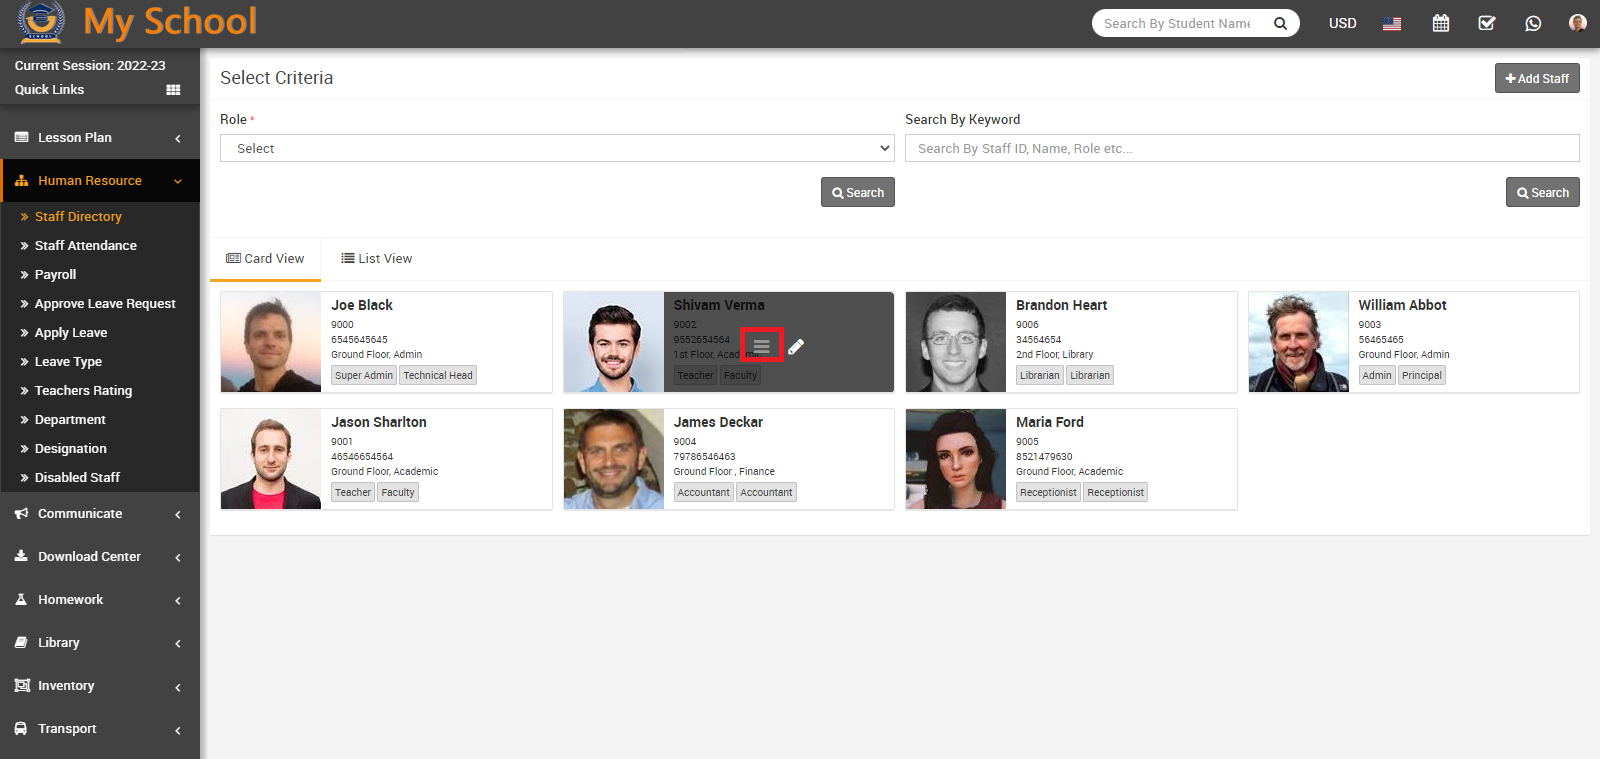
Task: Open the user profile avatar
Action: [1577, 23]
